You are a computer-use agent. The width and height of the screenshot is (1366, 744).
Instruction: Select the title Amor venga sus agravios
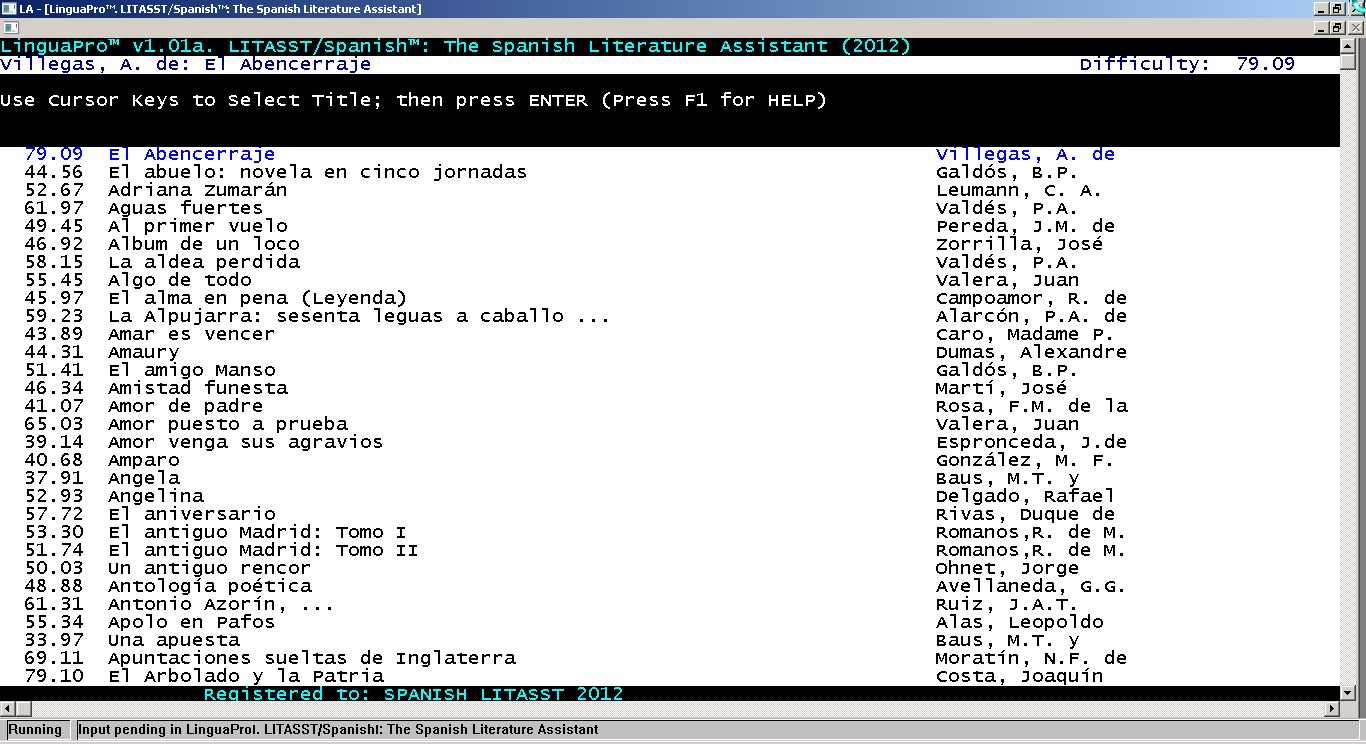tap(245, 442)
